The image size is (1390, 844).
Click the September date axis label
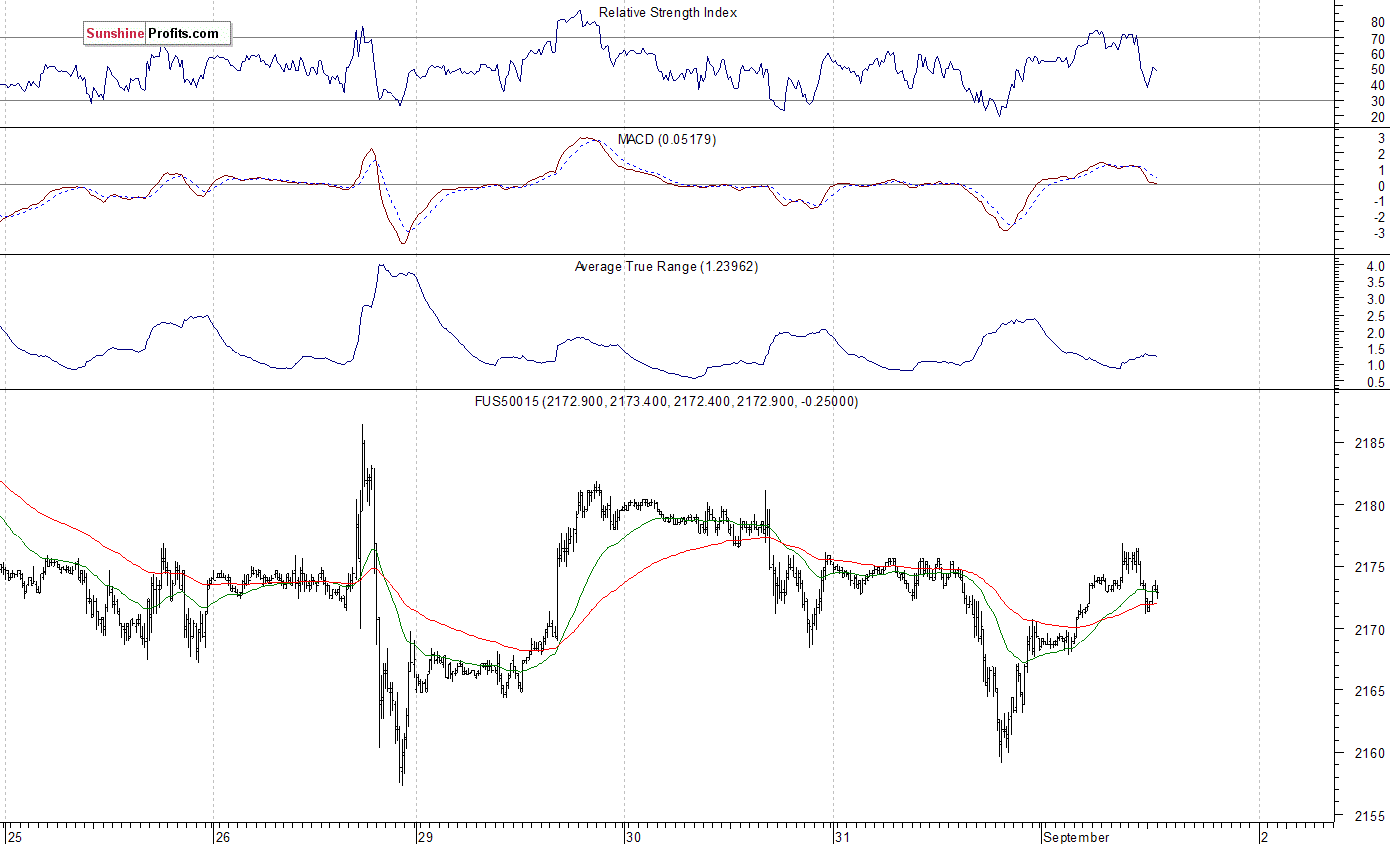tap(1075, 836)
